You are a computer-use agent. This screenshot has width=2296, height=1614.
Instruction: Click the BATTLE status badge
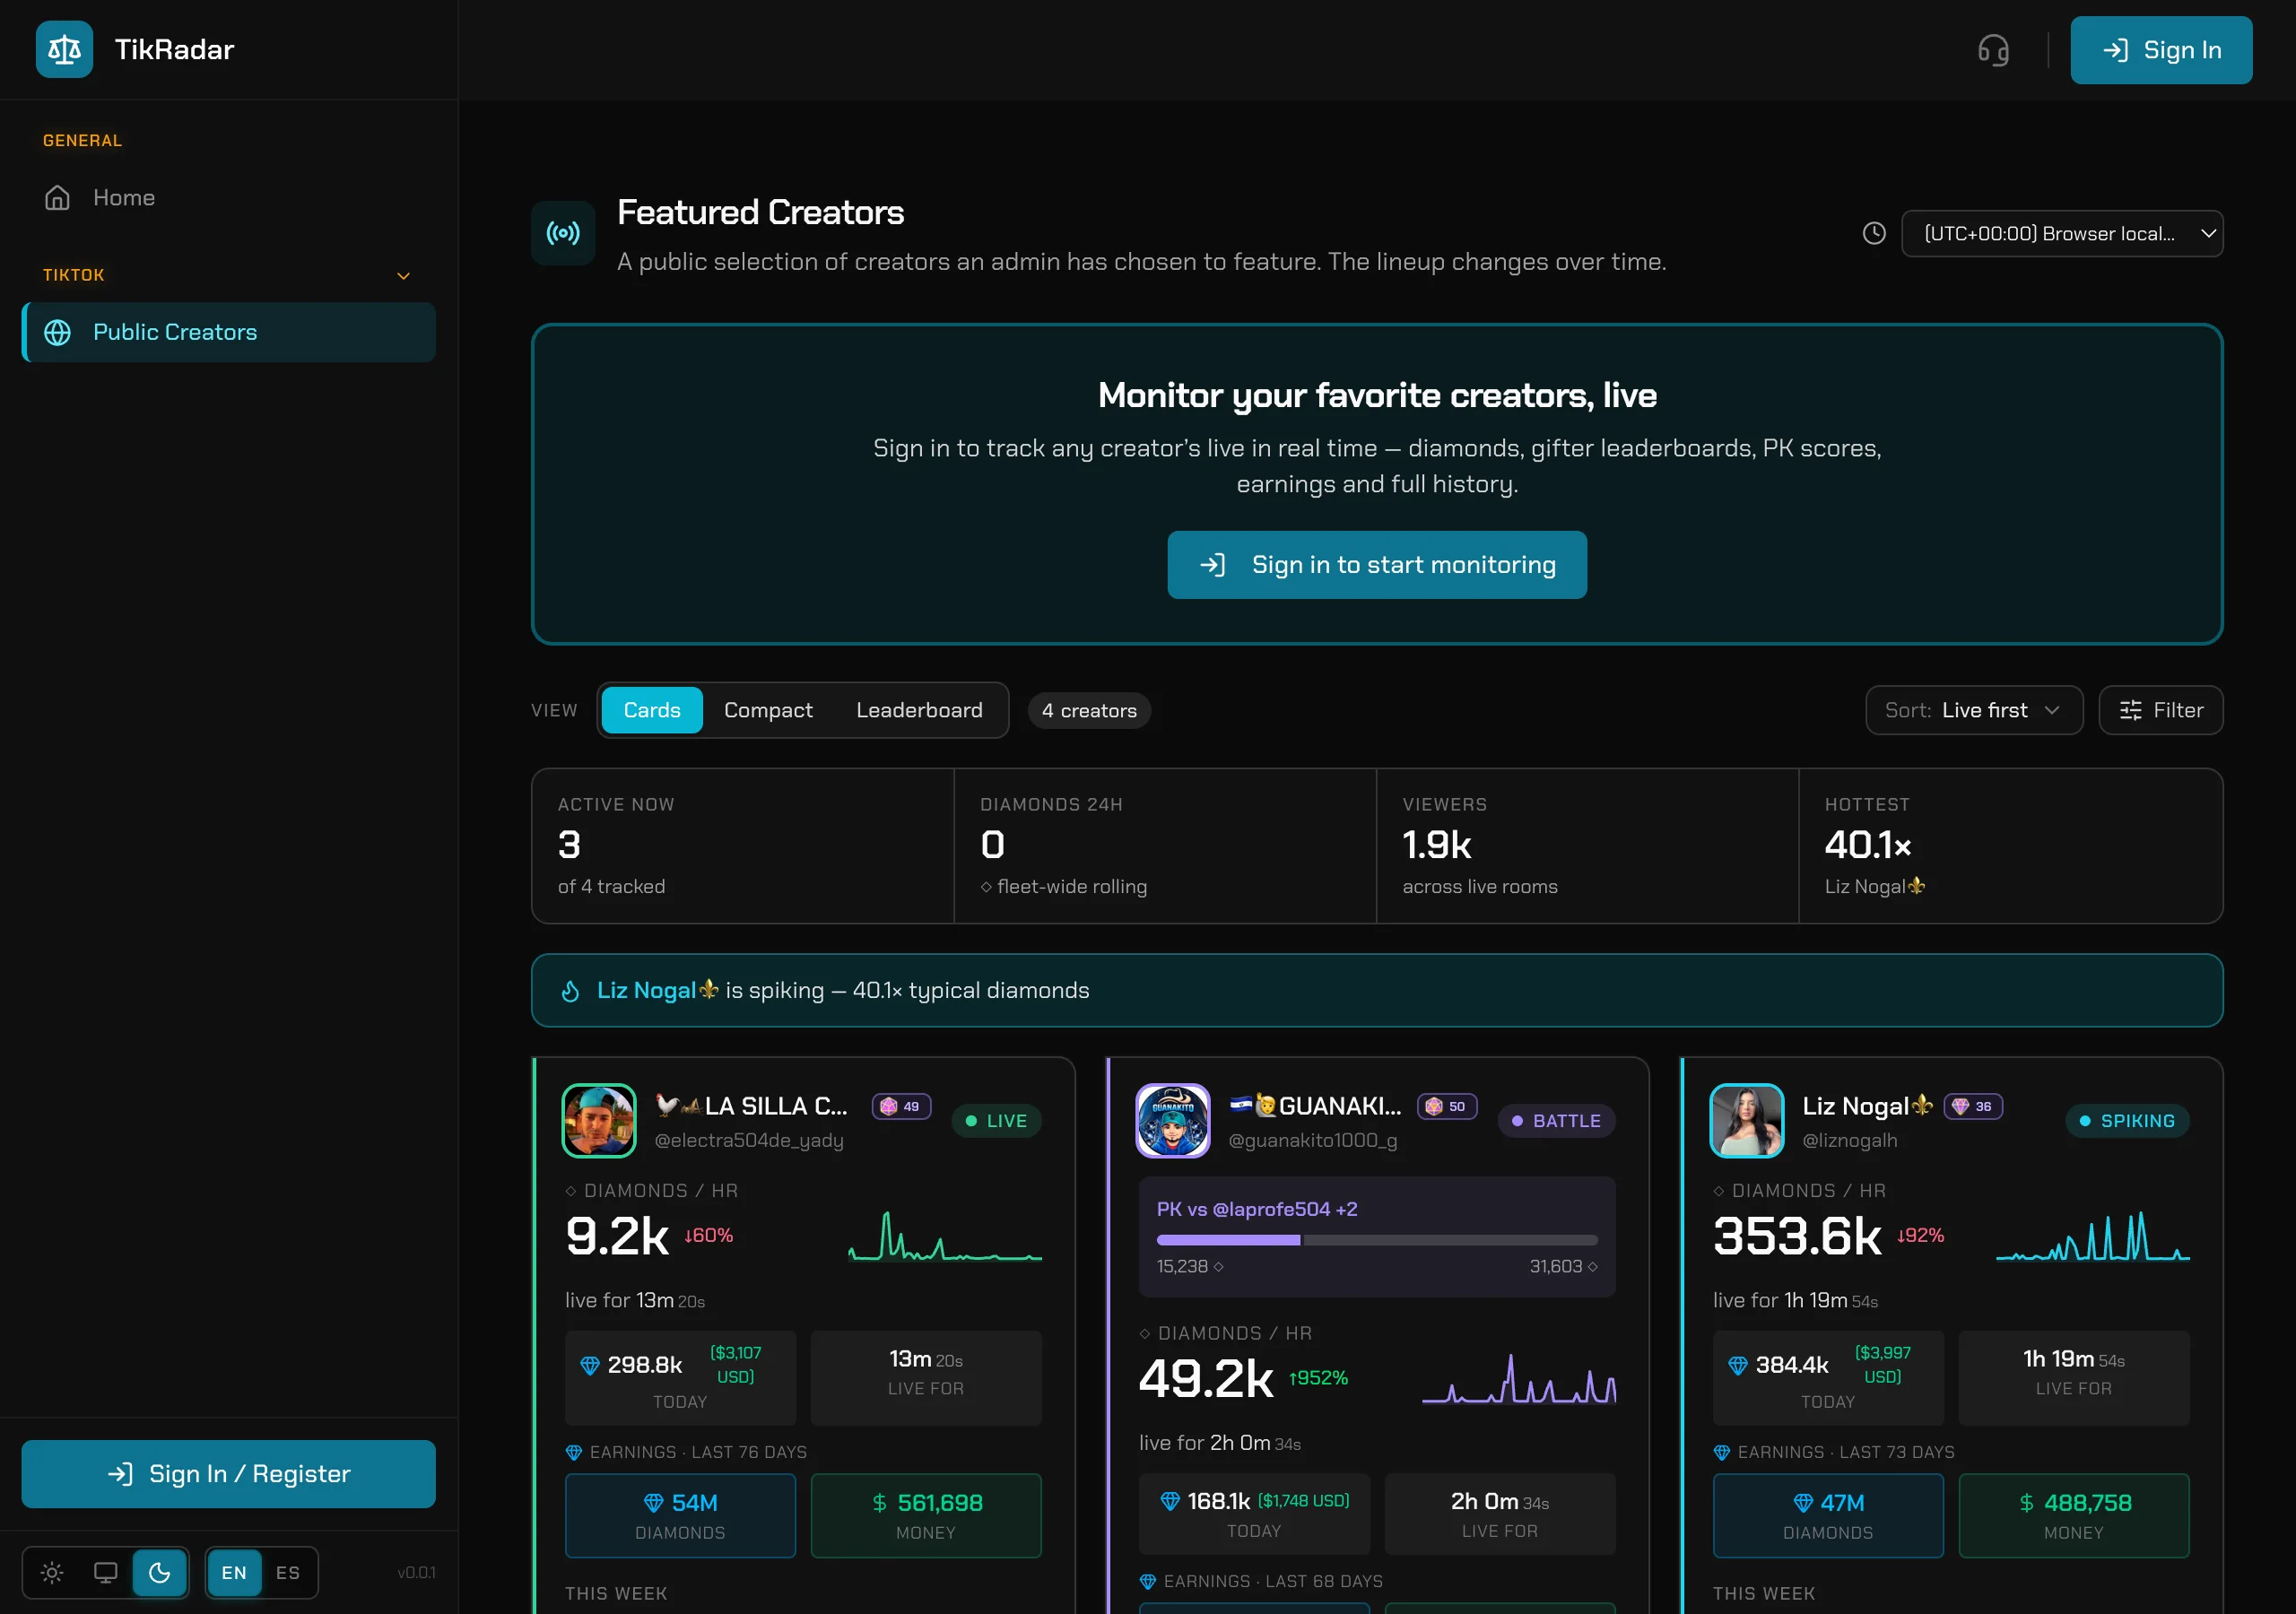[1556, 1121]
